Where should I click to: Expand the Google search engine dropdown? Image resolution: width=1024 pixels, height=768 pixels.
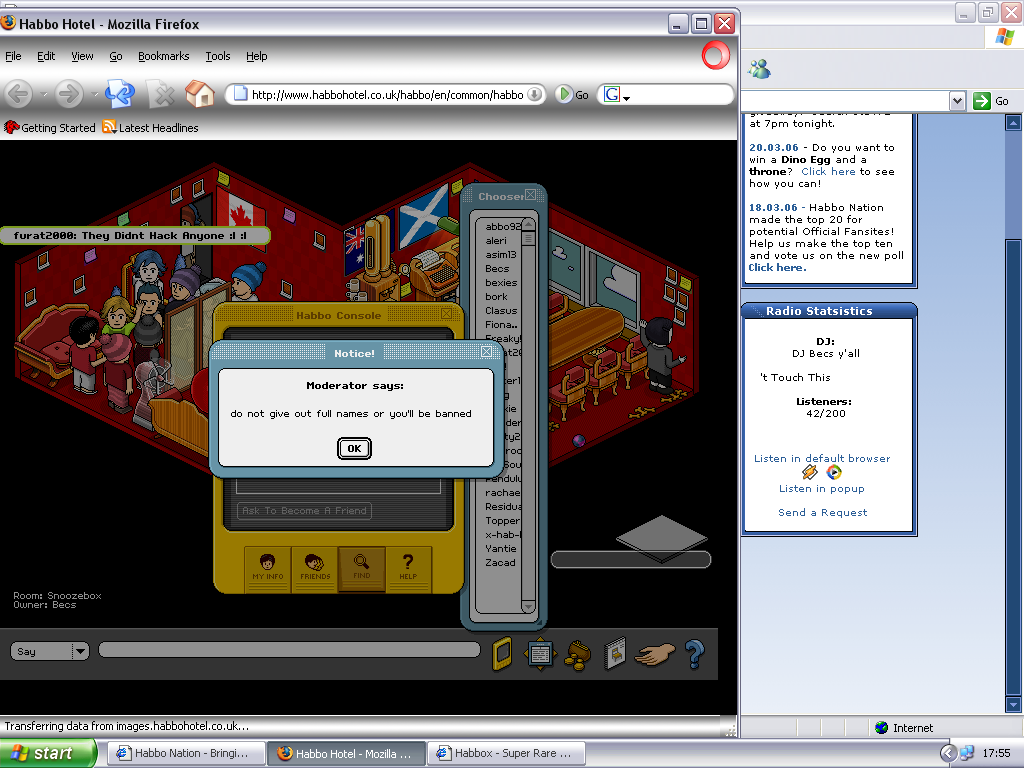click(x=626, y=96)
